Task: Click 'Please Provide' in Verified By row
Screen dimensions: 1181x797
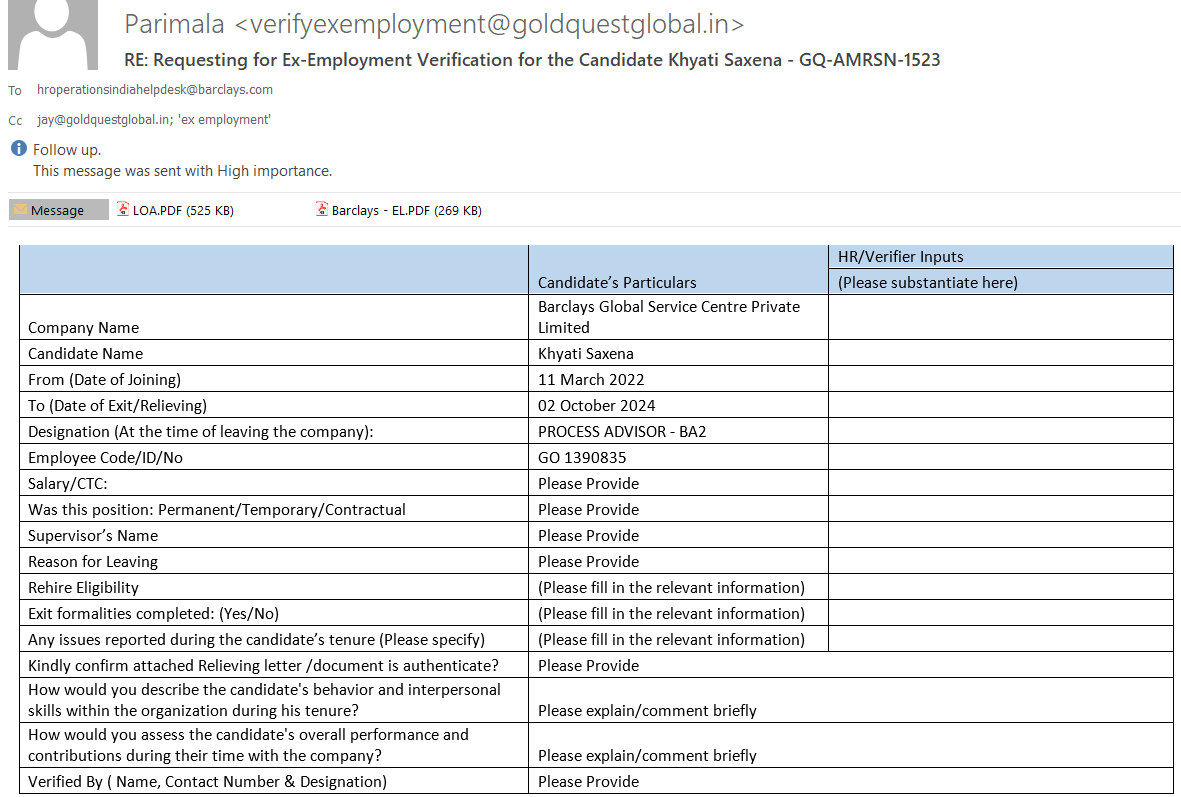Action: pyautogui.click(x=588, y=782)
